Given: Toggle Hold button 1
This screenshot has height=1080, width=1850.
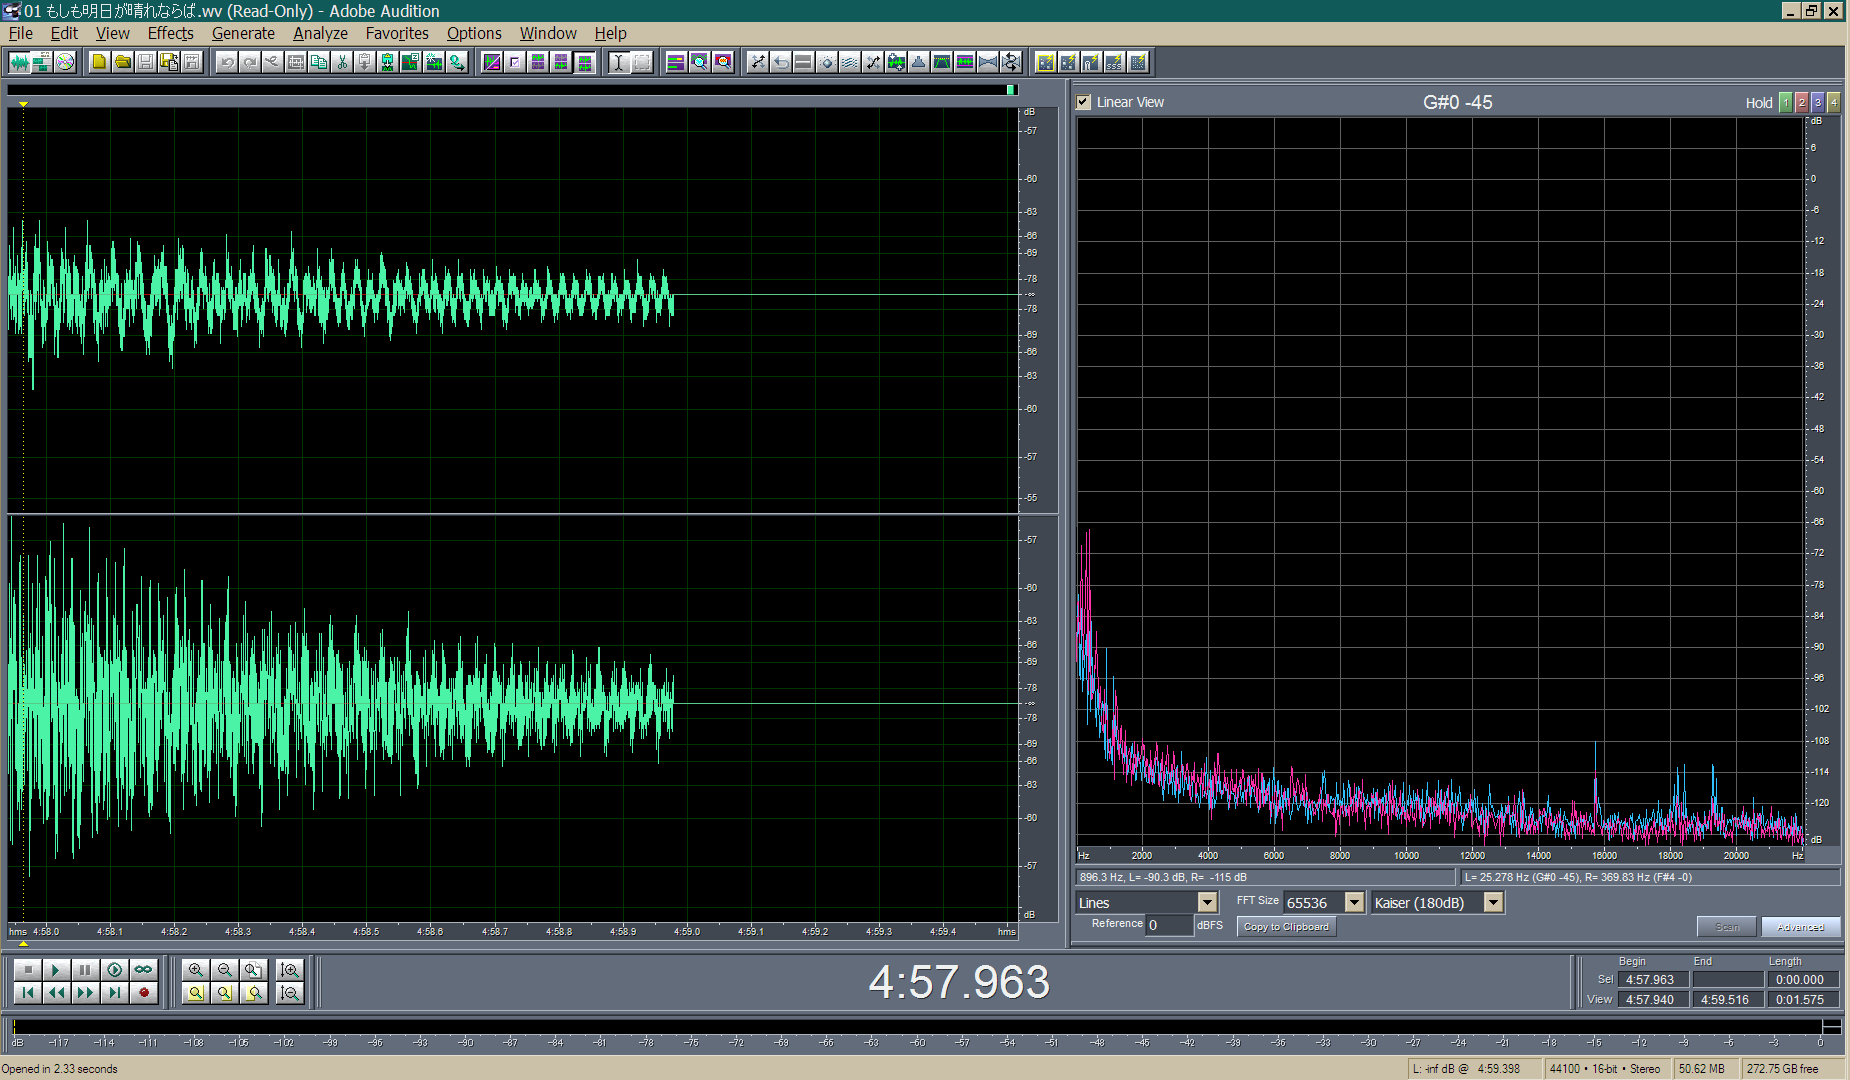Looking at the screenshot, I should click(x=1786, y=102).
